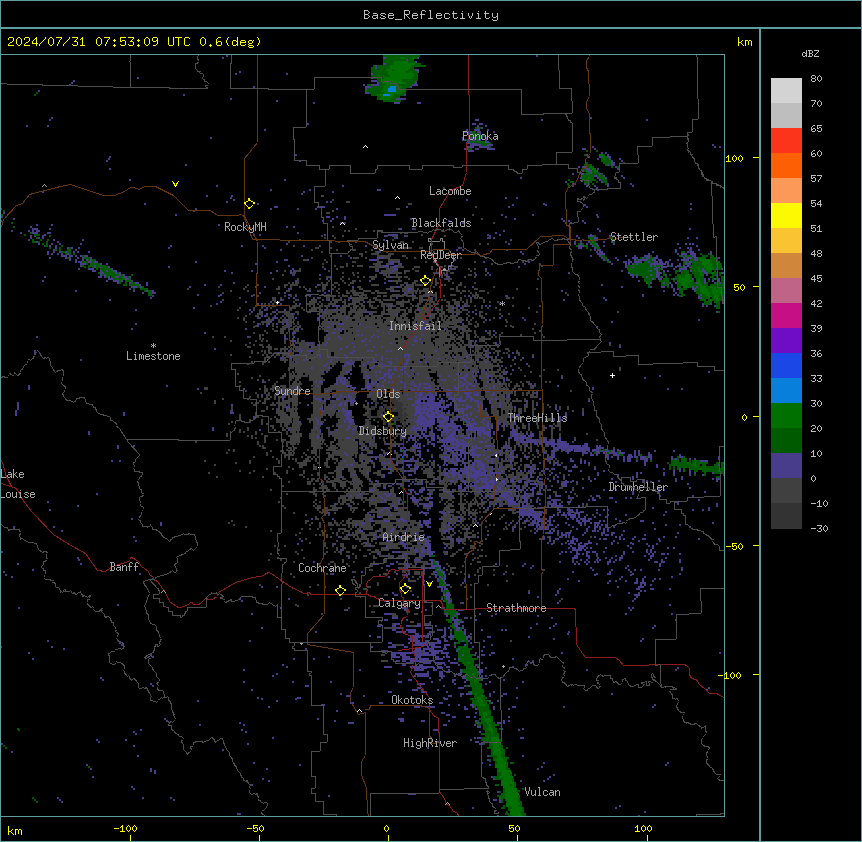Image resolution: width=862 pixels, height=842 pixels.
Task: Click the Didsbury city label
Action: (x=383, y=431)
